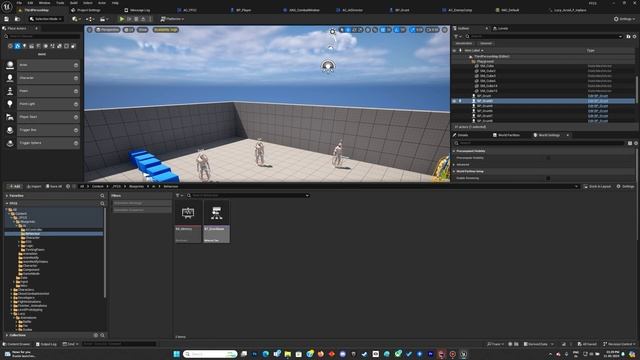This screenshot has height=360, width=640.
Task: Click the Outliner filter icon
Action: [457, 36]
